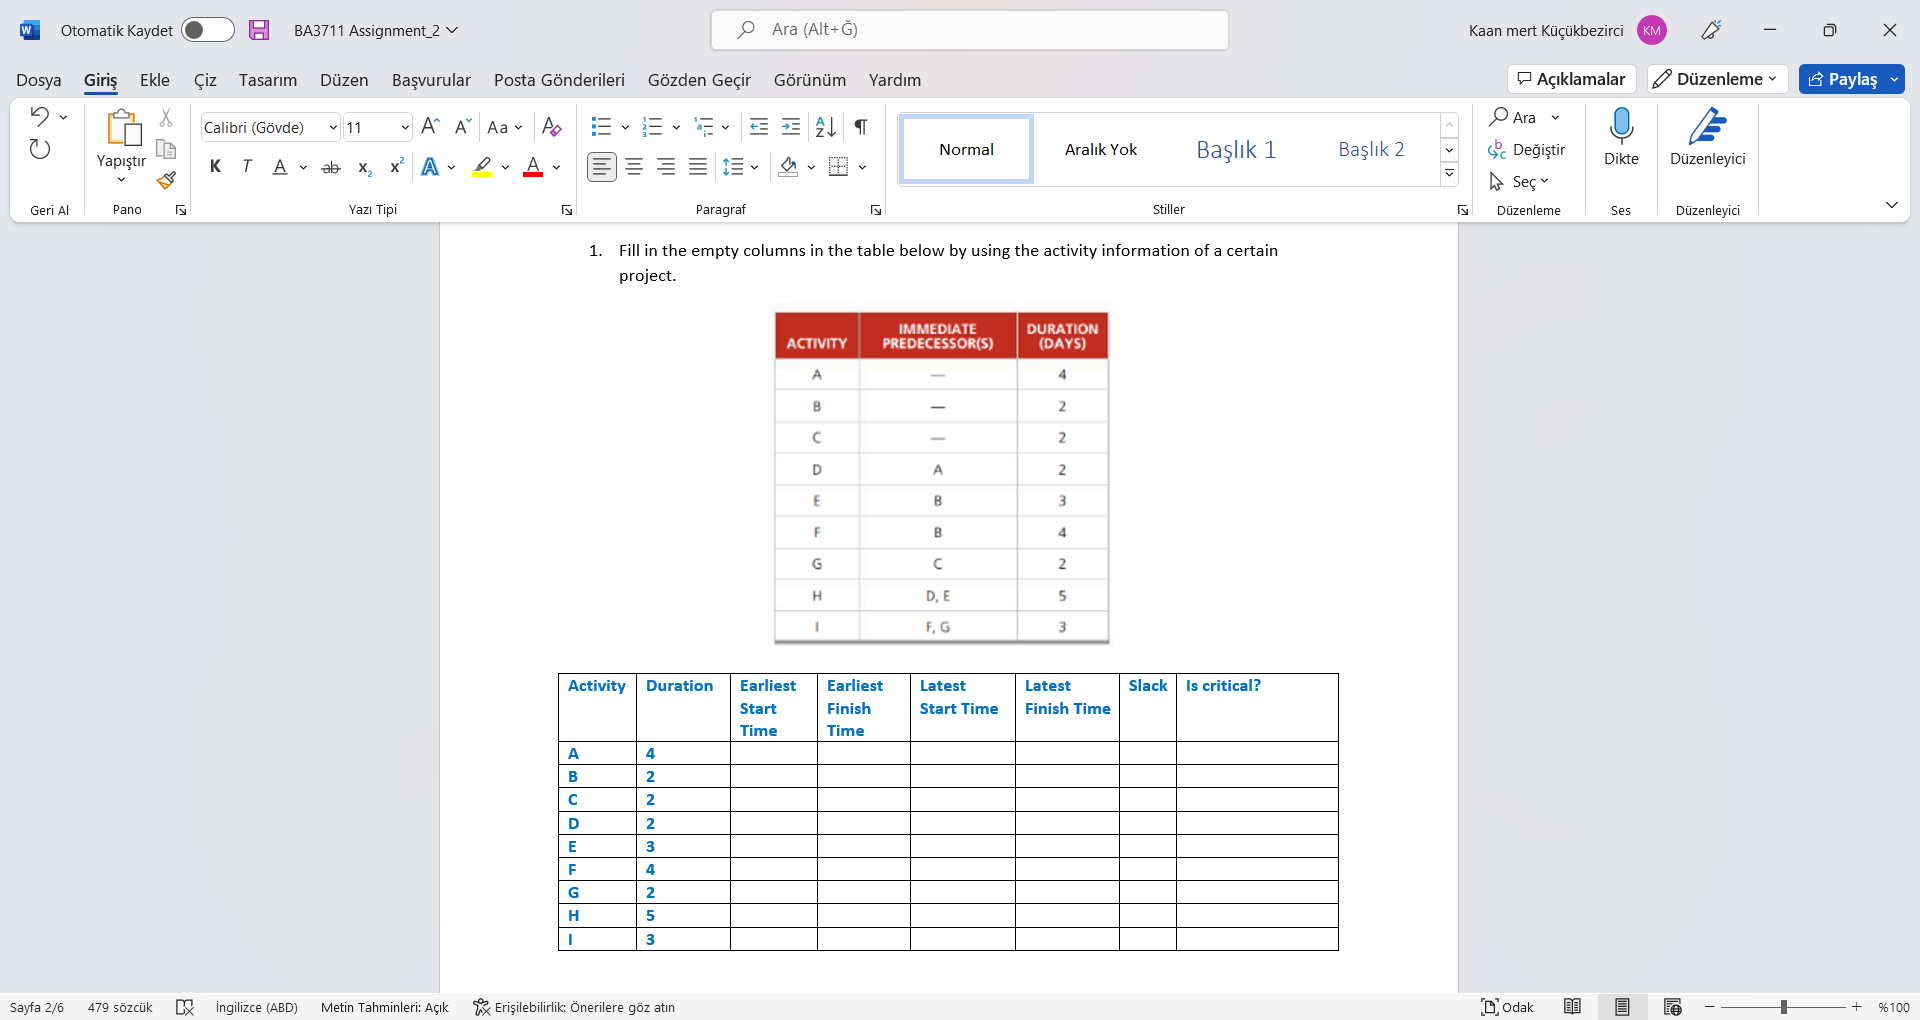Open the Seç dropdown
The image size is (1920, 1020).
pos(1521,182)
